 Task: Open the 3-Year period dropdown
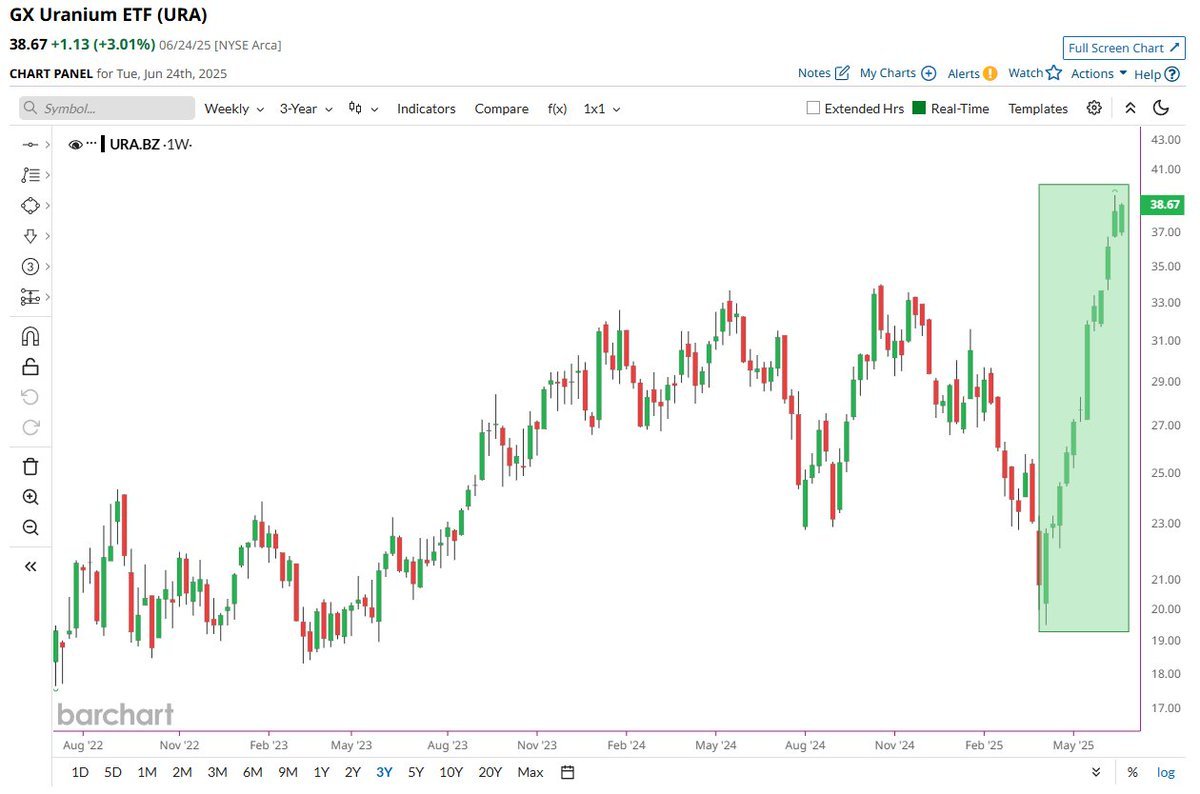[x=306, y=108]
